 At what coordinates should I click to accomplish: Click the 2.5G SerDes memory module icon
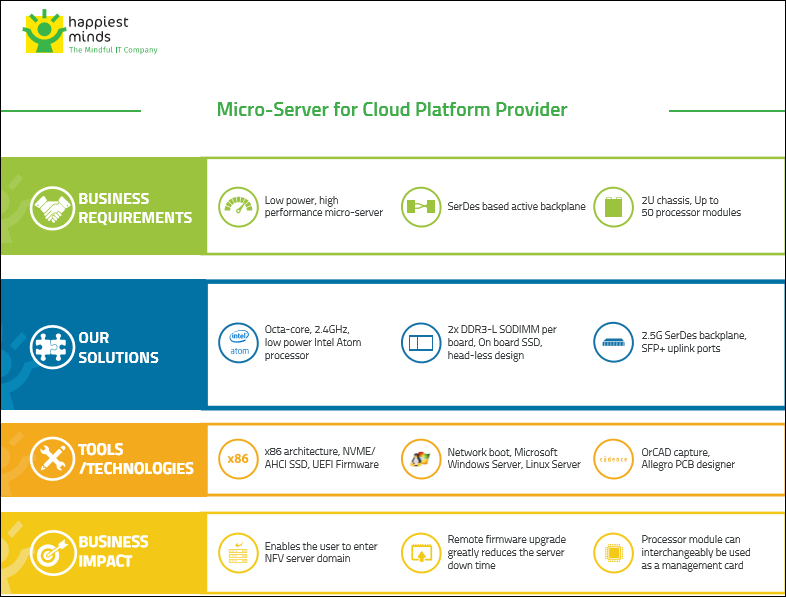(613, 342)
